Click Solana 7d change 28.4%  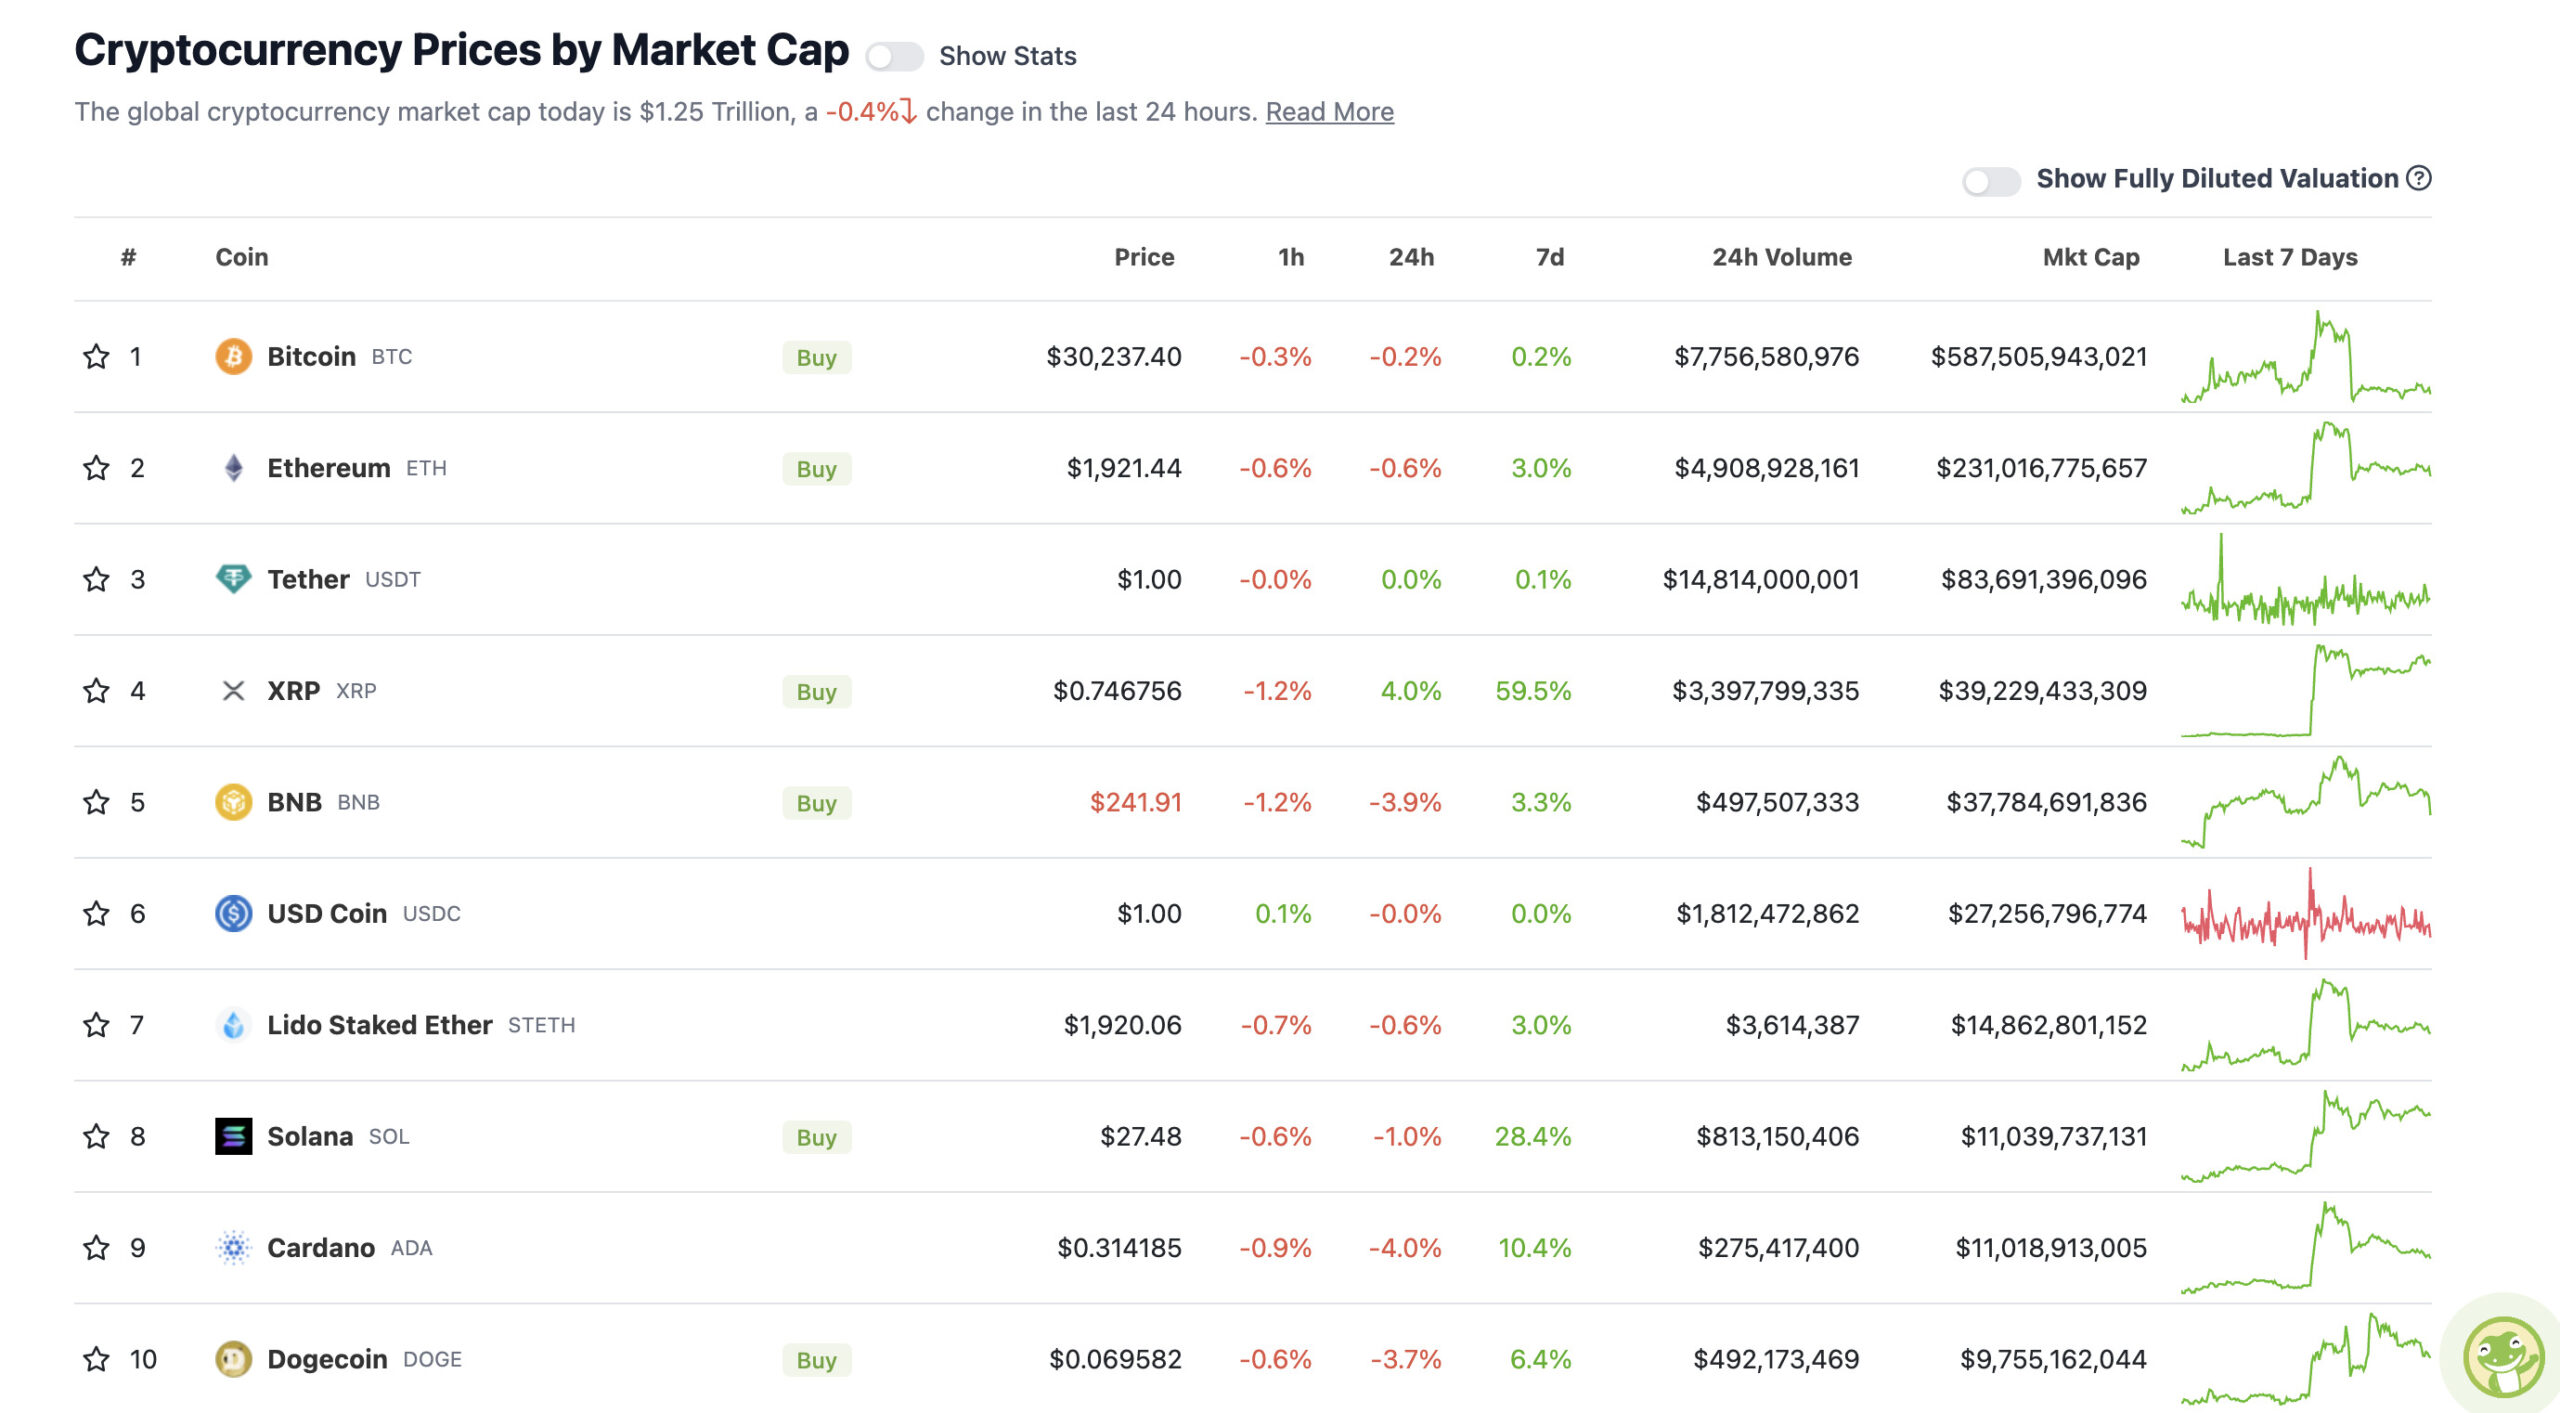click(x=1533, y=1137)
